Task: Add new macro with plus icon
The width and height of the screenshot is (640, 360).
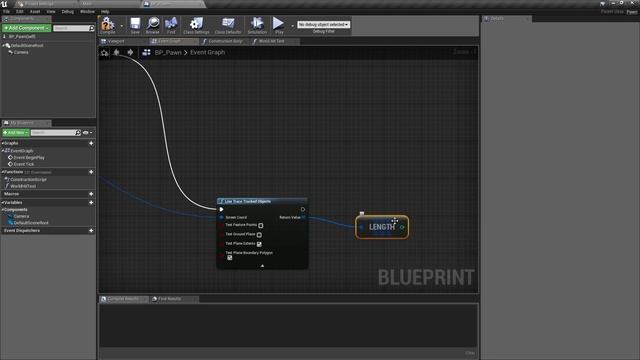Action: tap(91, 194)
